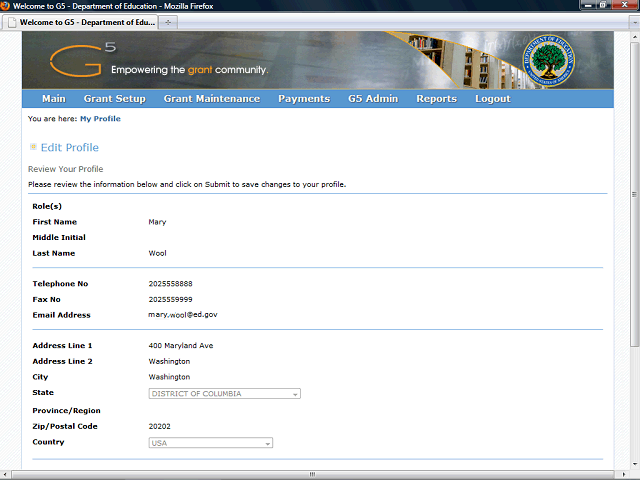Image resolution: width=640 pixels, height=480 pixels.
Task: Open the State dropdown
Action: pos(224,394)
